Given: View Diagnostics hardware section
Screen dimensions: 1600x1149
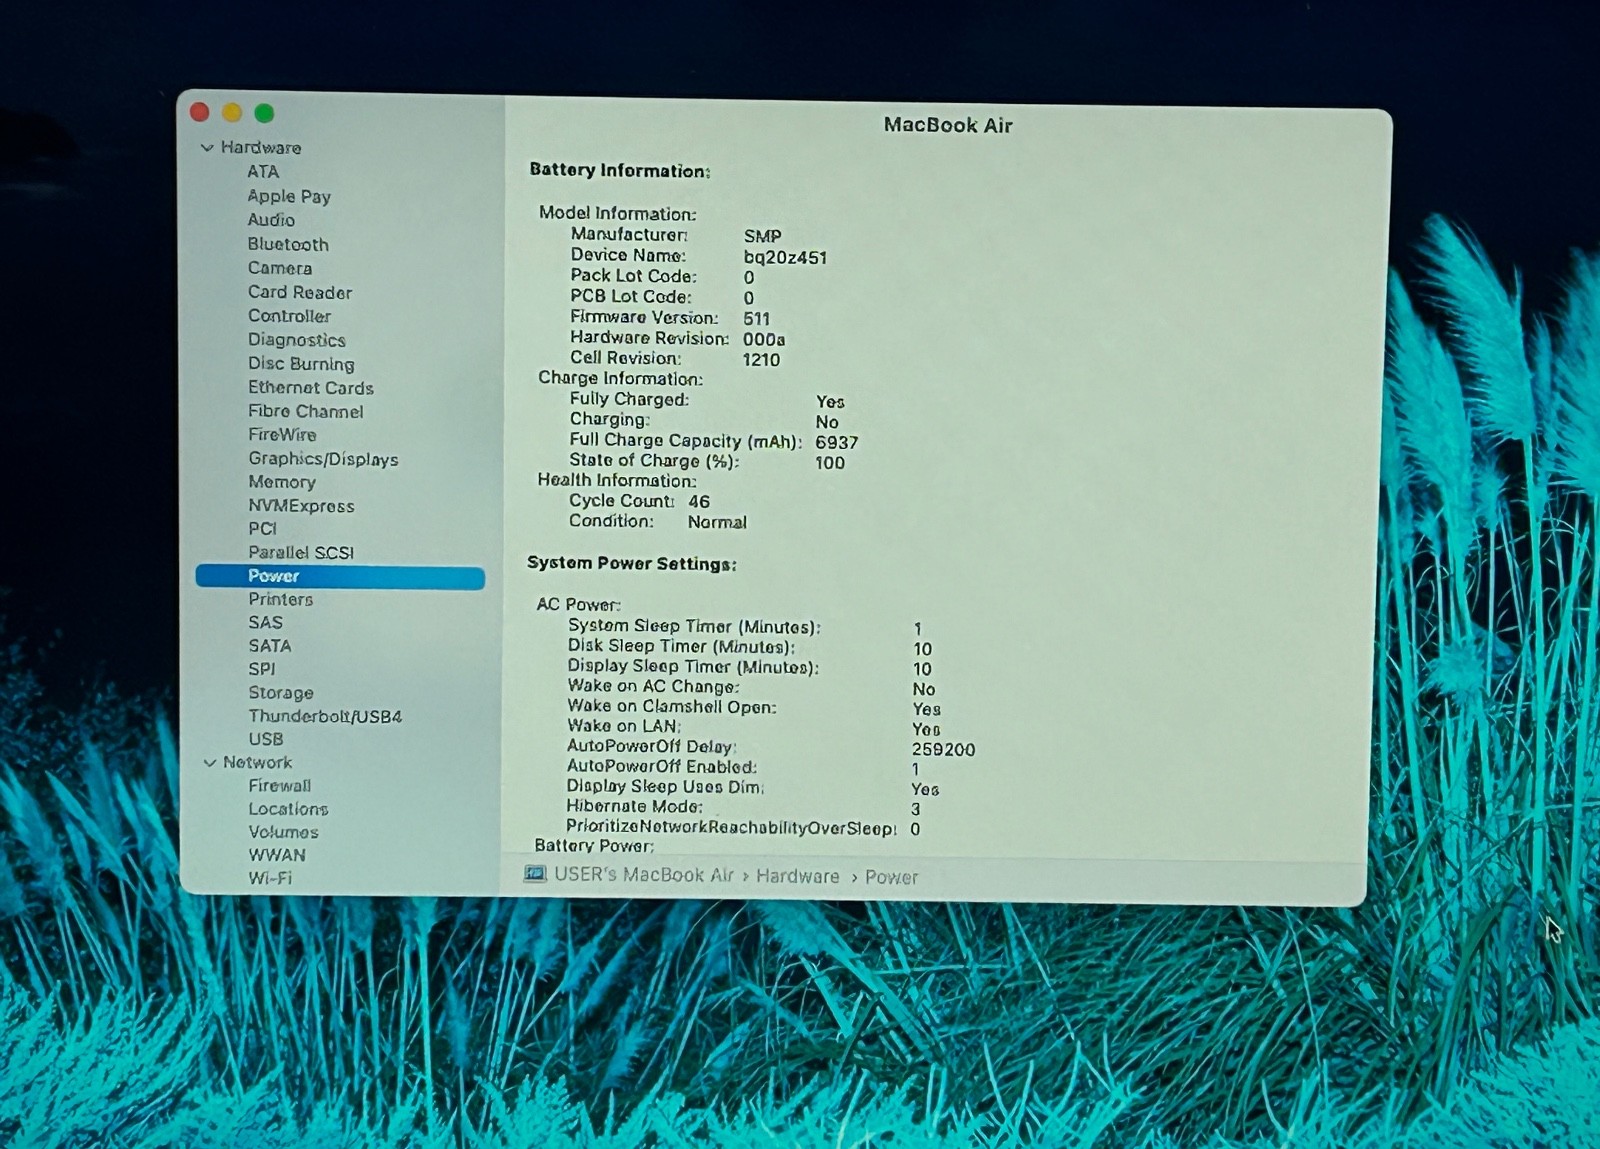Looking at the screenshot, I should tap(297, 340).
